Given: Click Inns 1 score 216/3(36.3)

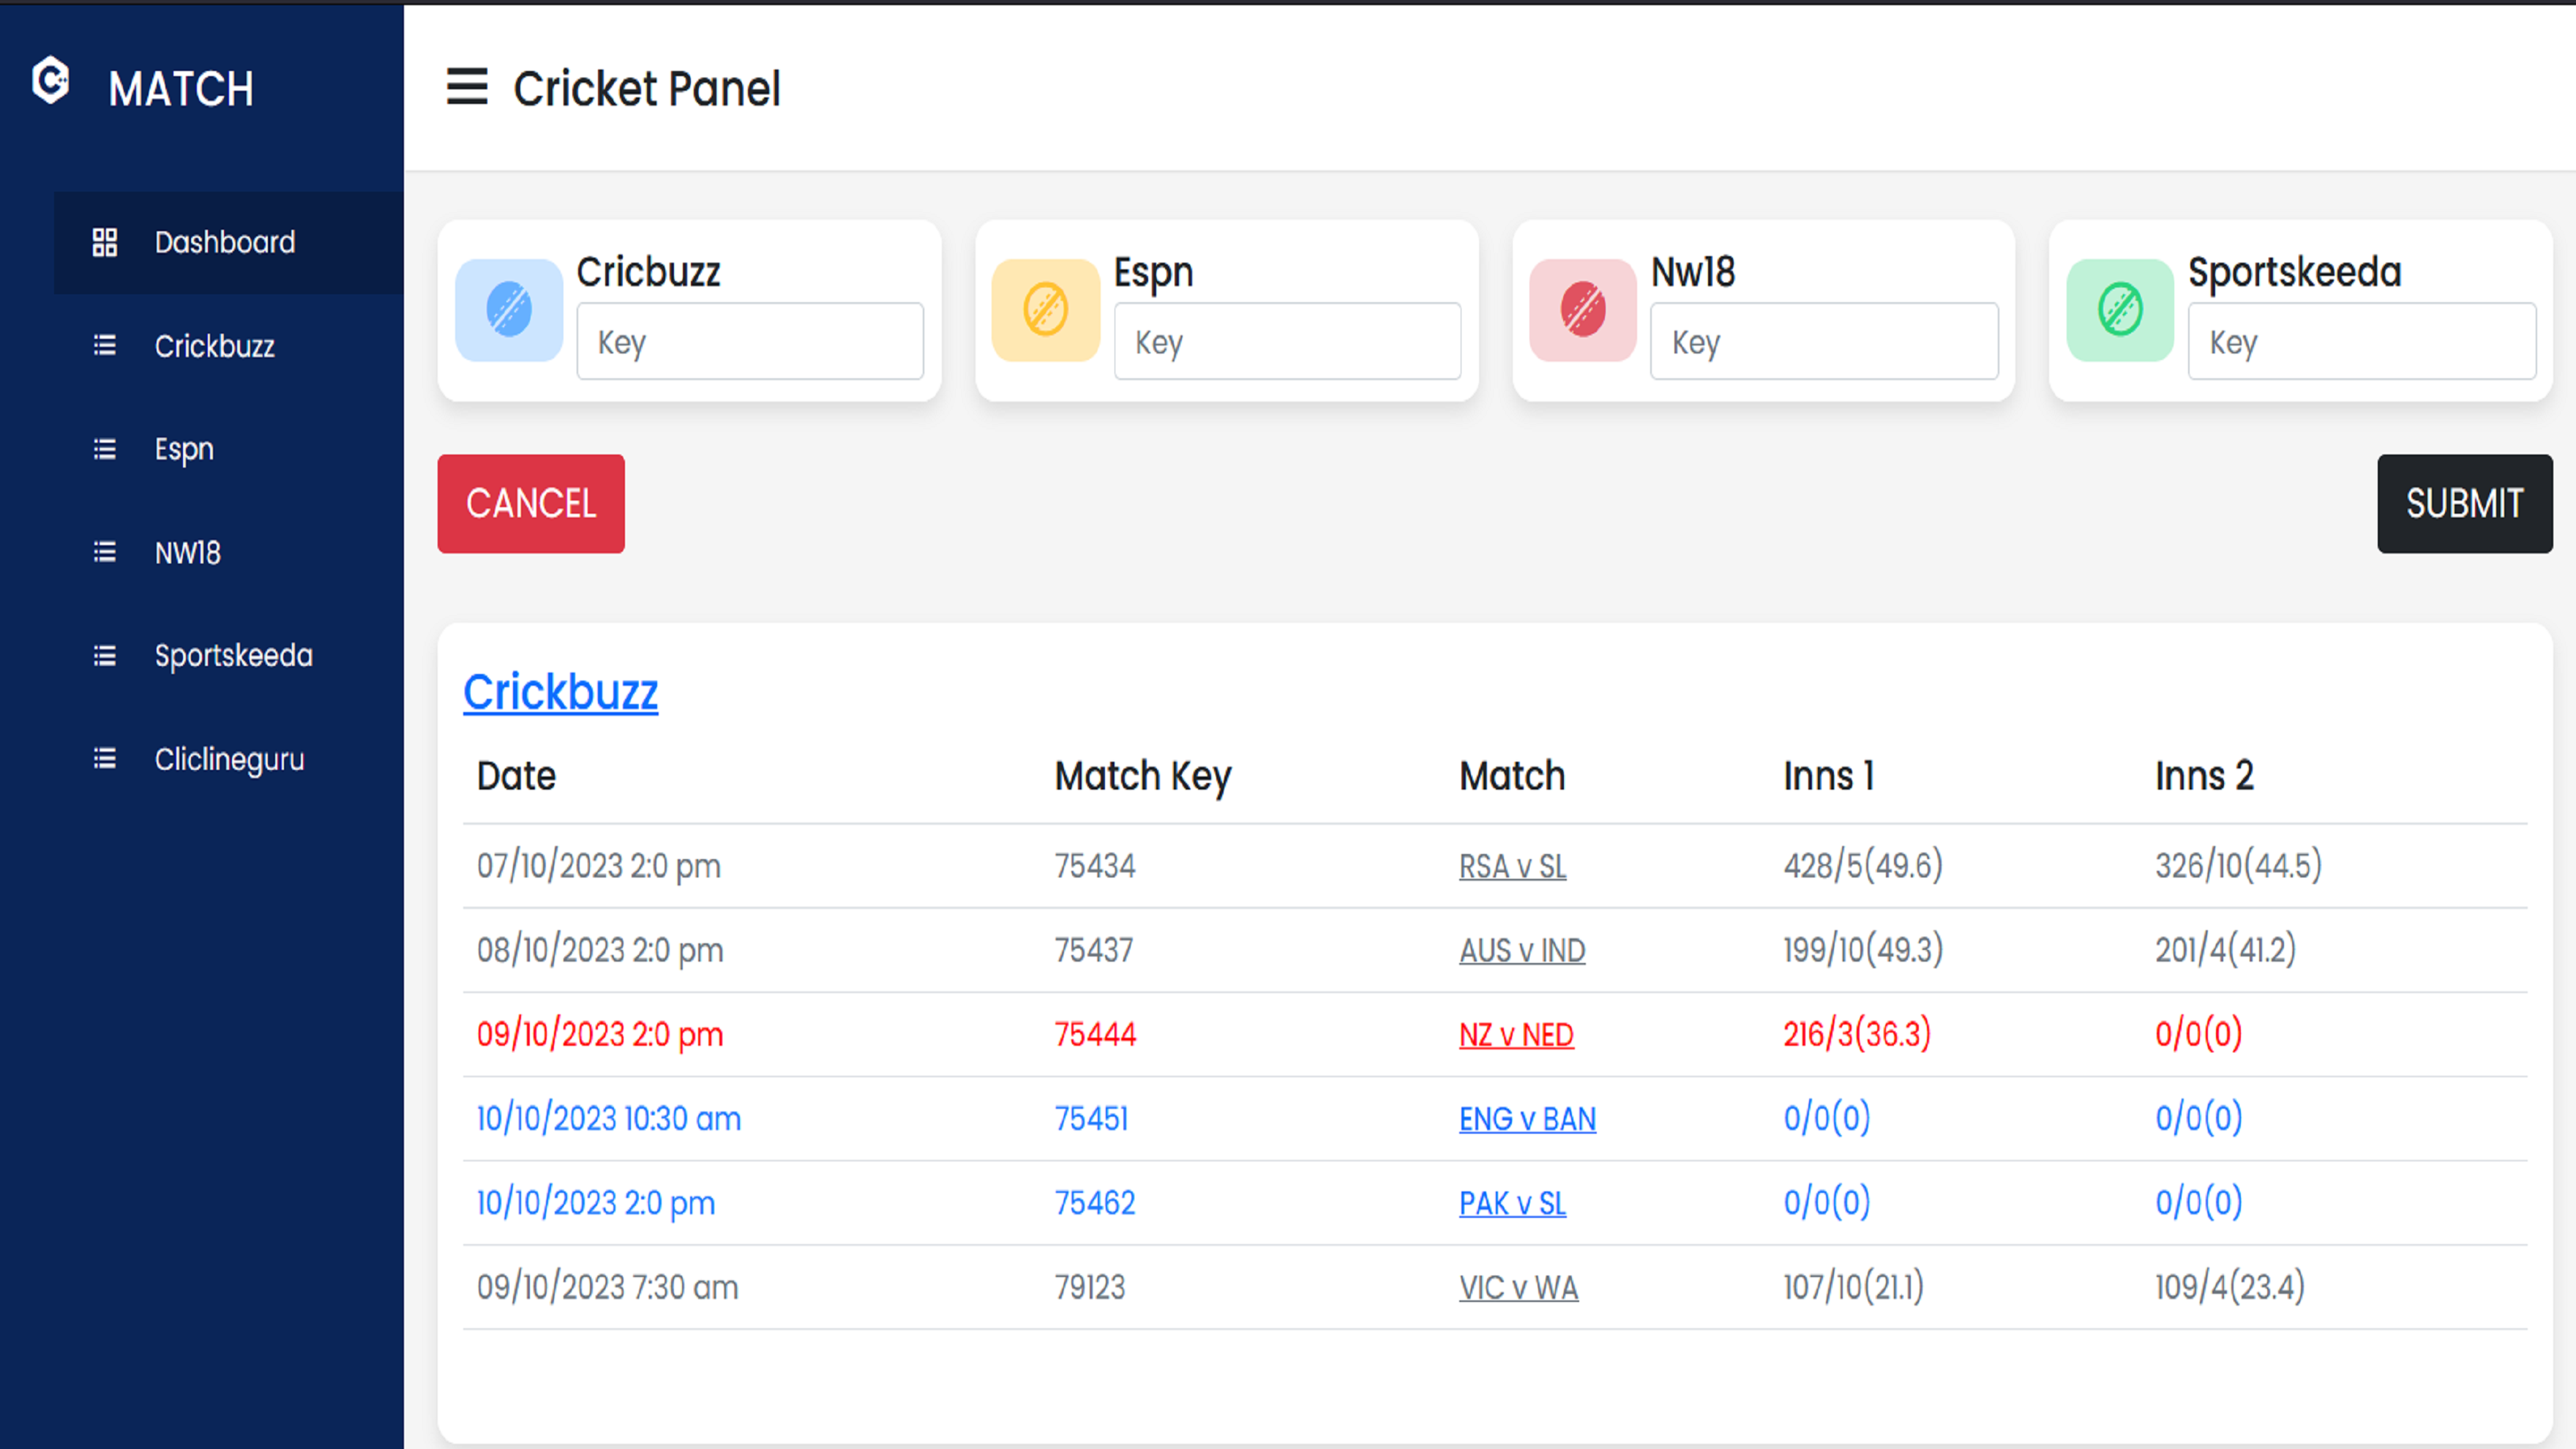Looking at the screenshot, I should pyautogui.click(x=1857, y=1034).
